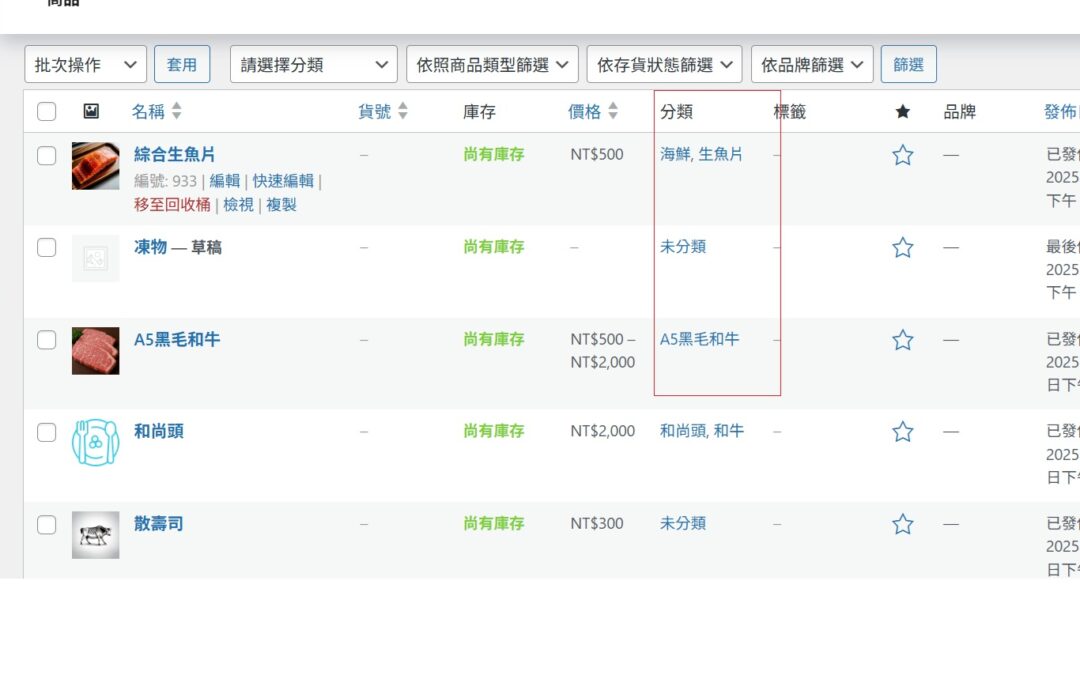
Task: Select the 散壽司 row checkbox
Action: coord(46,524)
